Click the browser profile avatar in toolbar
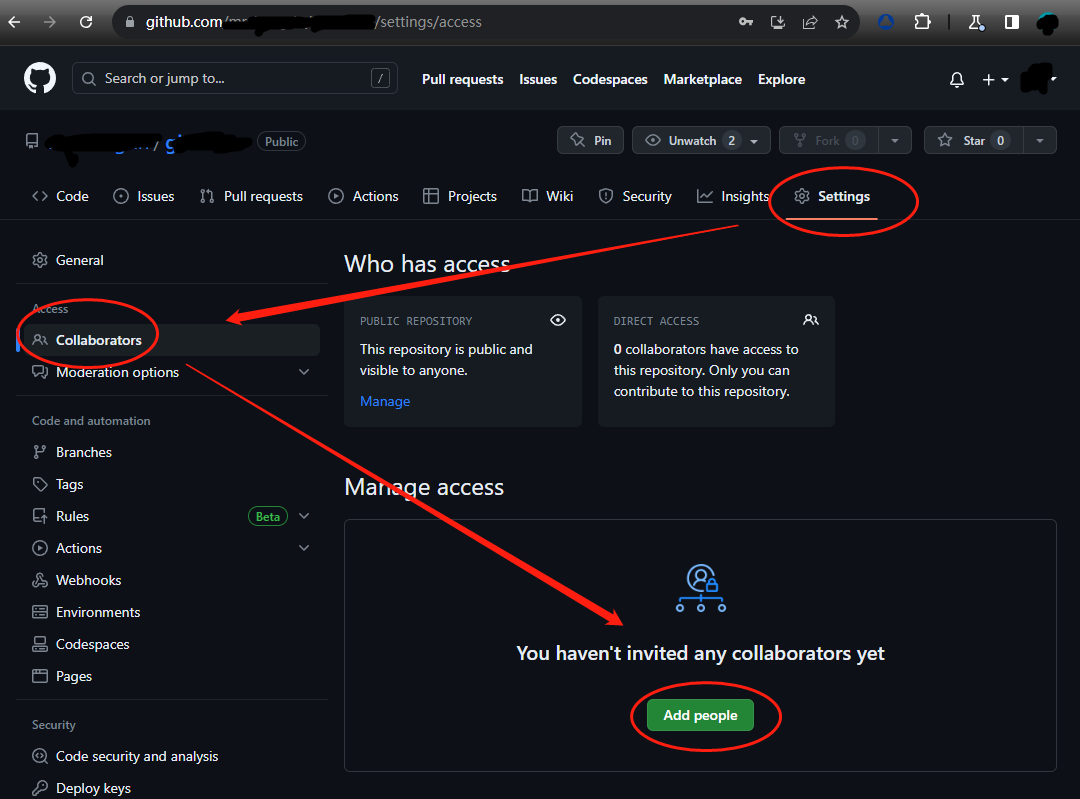Viewport: 1080px width, 799px height. pos(1047,23)
